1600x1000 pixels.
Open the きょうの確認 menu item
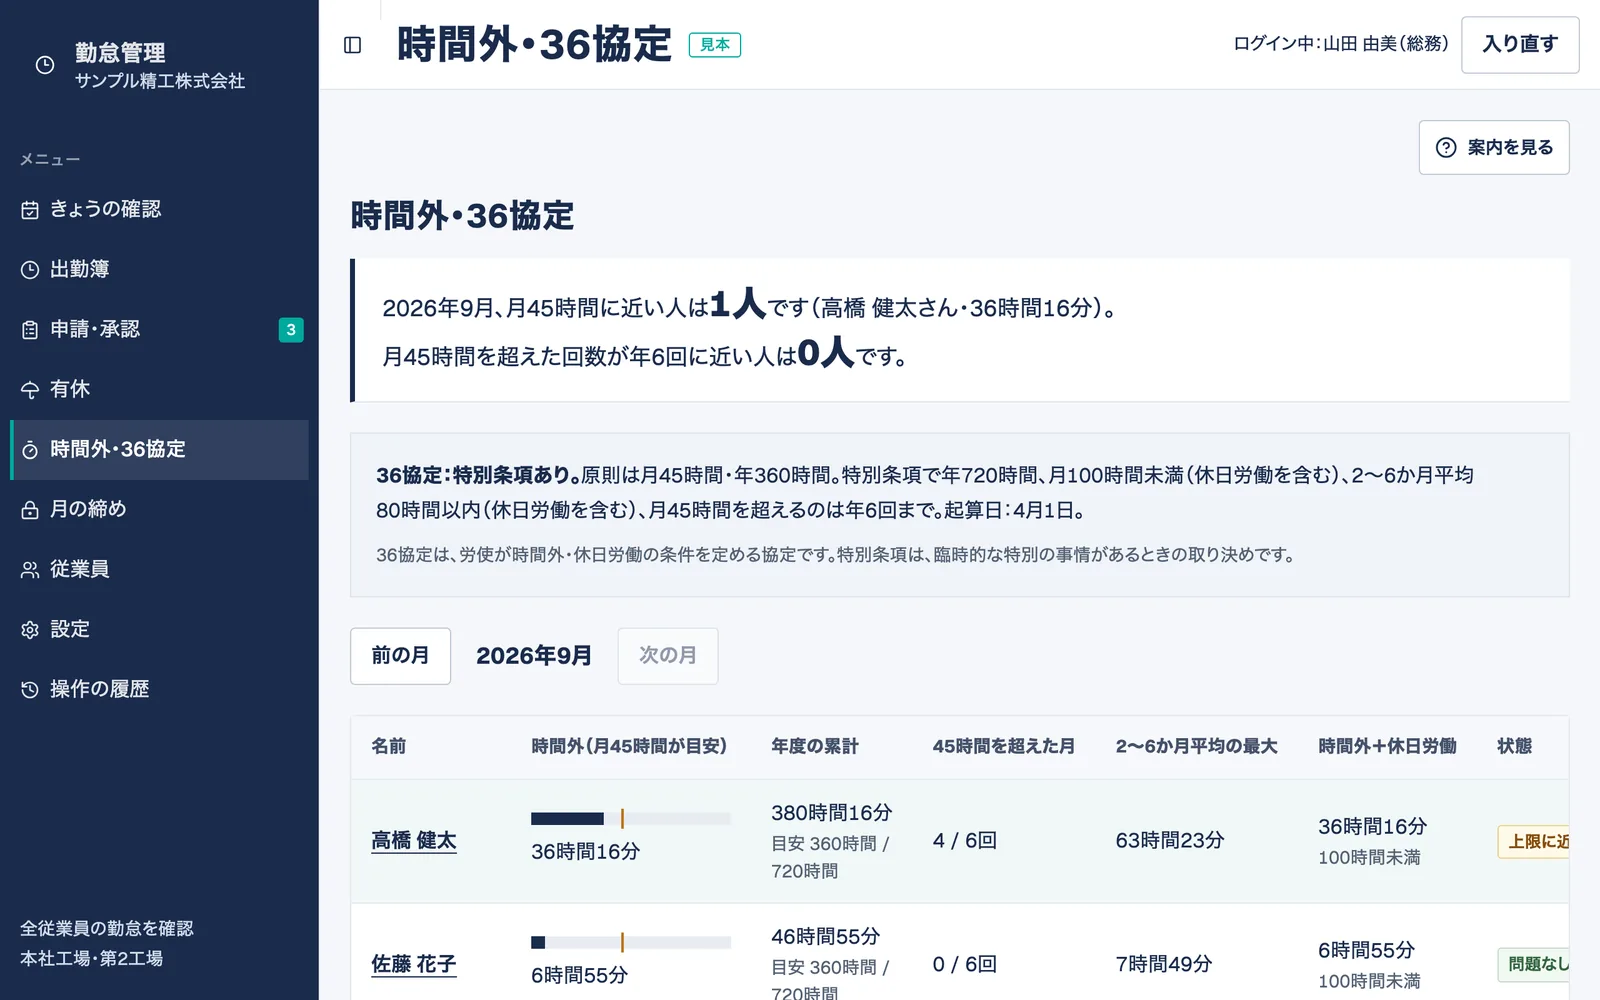point(159,210)
